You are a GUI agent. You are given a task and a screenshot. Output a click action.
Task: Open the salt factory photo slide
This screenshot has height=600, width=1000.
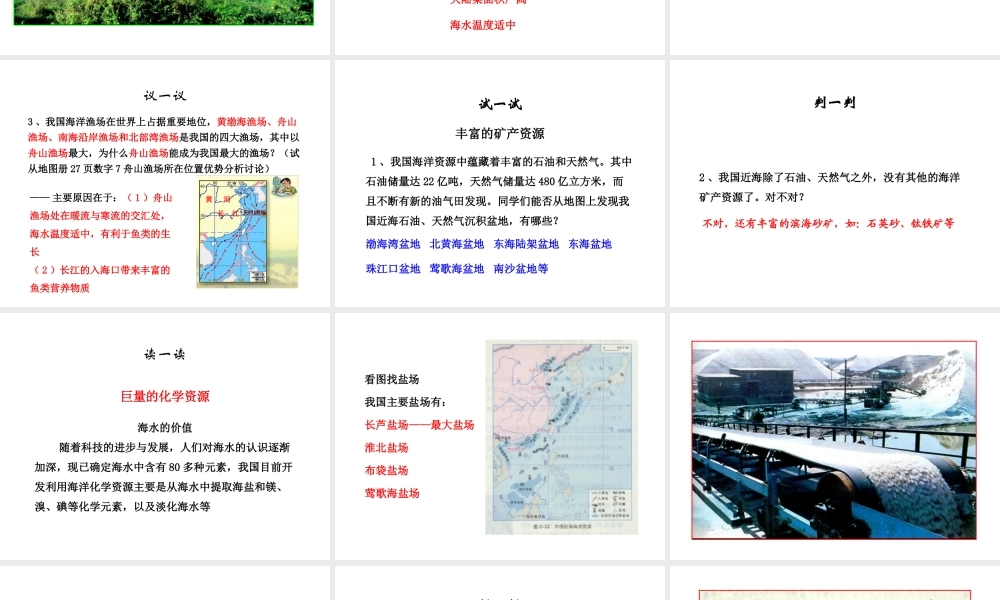tap(835, 436)
